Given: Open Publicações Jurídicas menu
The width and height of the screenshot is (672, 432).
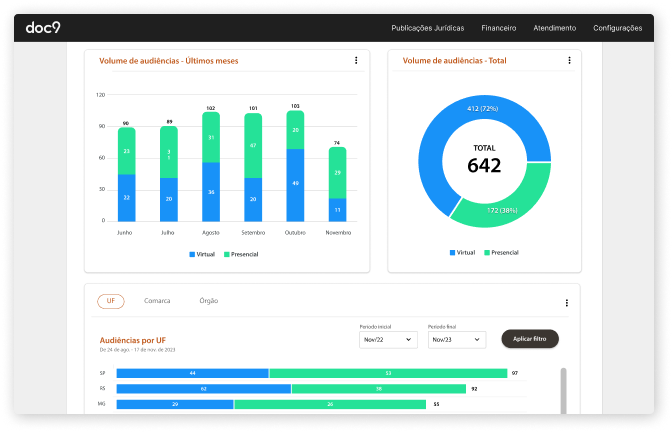Looking at the screenshot, I should (x=427, y=28).
